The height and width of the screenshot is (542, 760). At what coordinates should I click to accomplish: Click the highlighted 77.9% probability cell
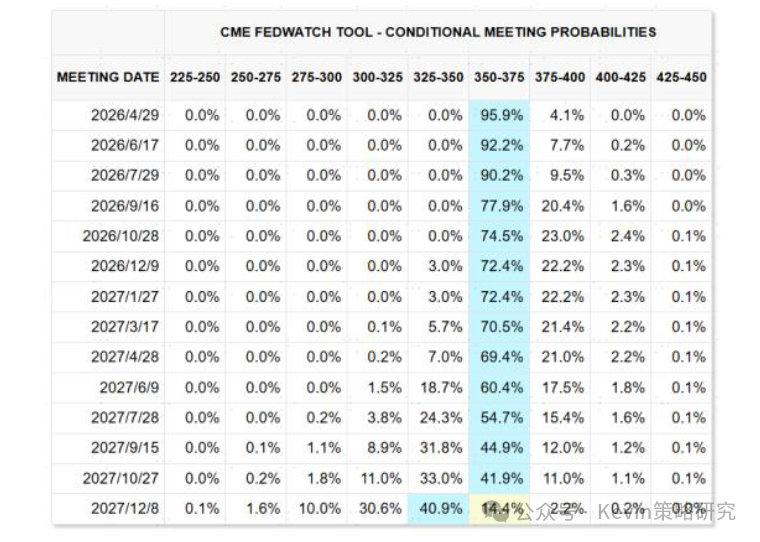[x=501, y=206]
